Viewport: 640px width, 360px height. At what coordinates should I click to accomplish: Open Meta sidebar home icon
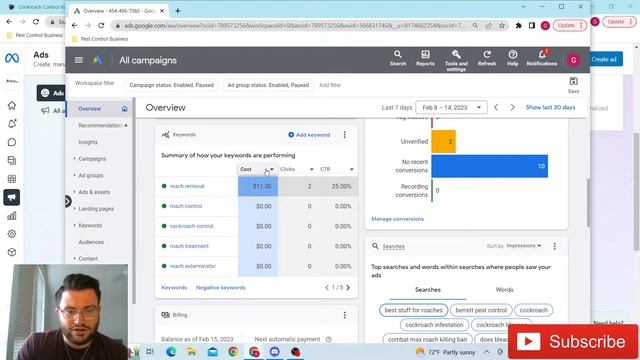pyautogui.click(x=12, y=106)
